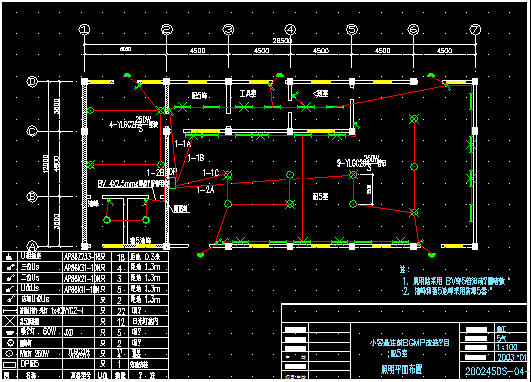Image resolution: width=531 pixels, height=382 pixels.
Task: Select the legend quantity 18
Action: point(121,257)
